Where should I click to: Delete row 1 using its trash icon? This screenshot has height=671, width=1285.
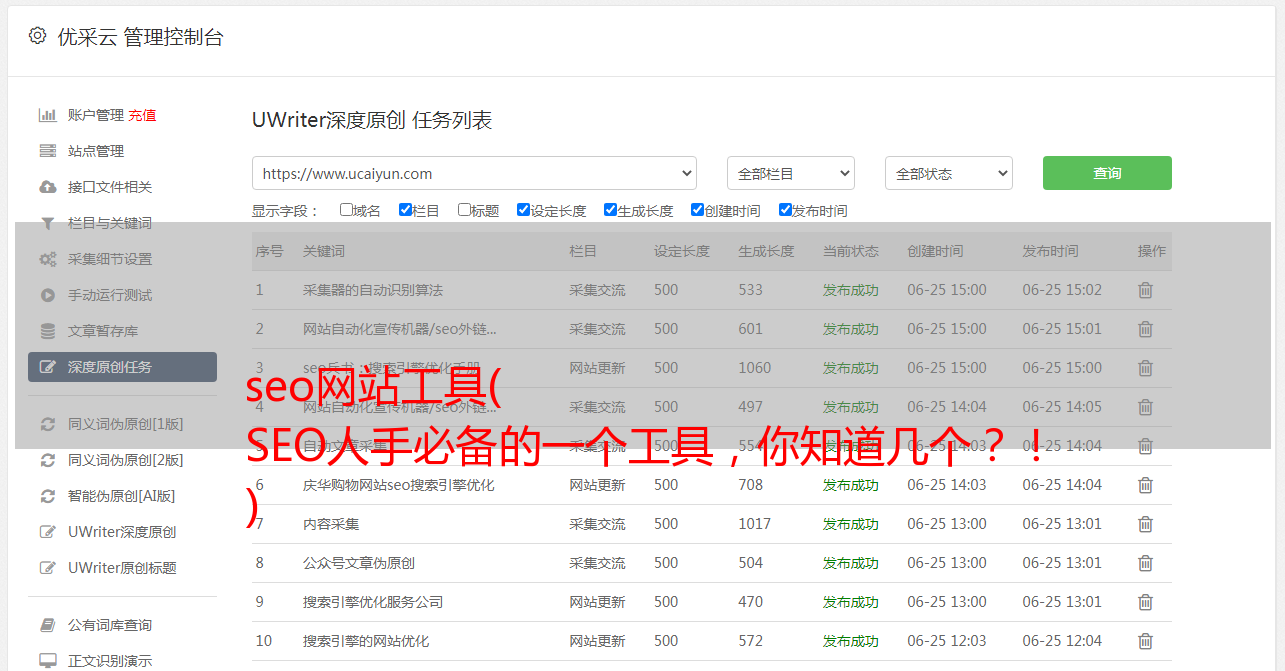pos(1145,290)
